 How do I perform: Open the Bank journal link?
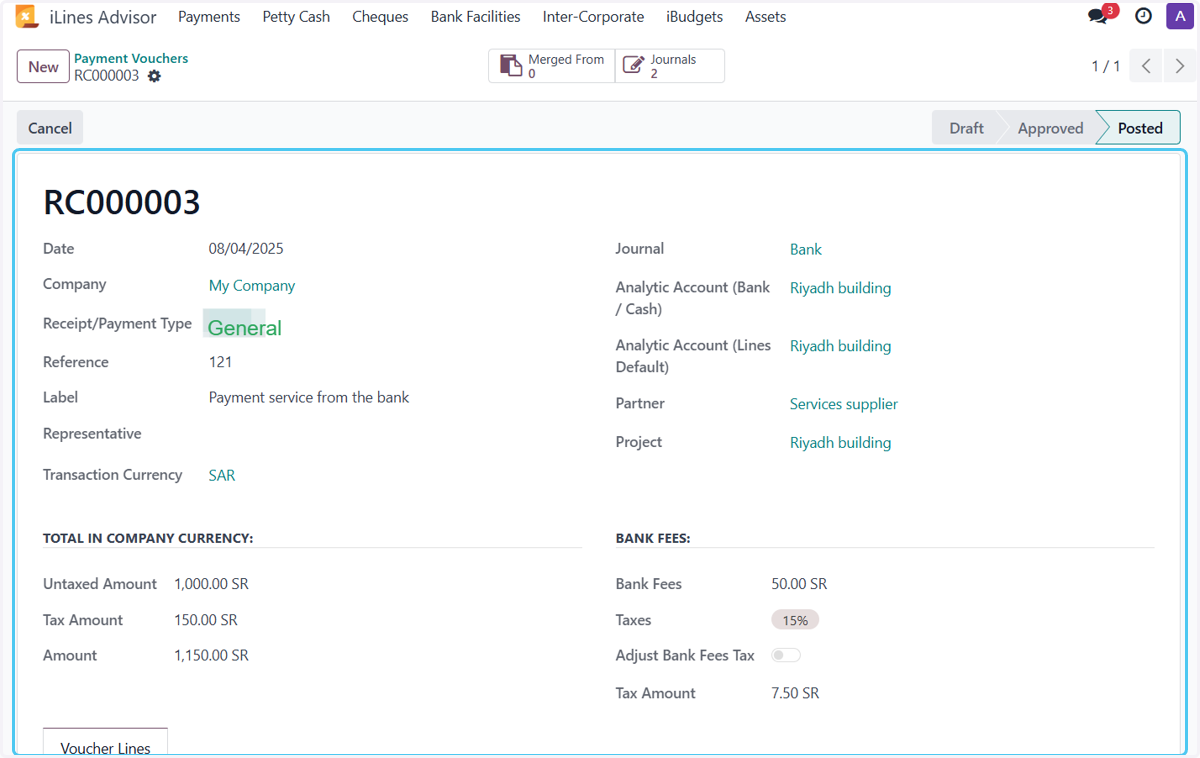pos(806,250)
